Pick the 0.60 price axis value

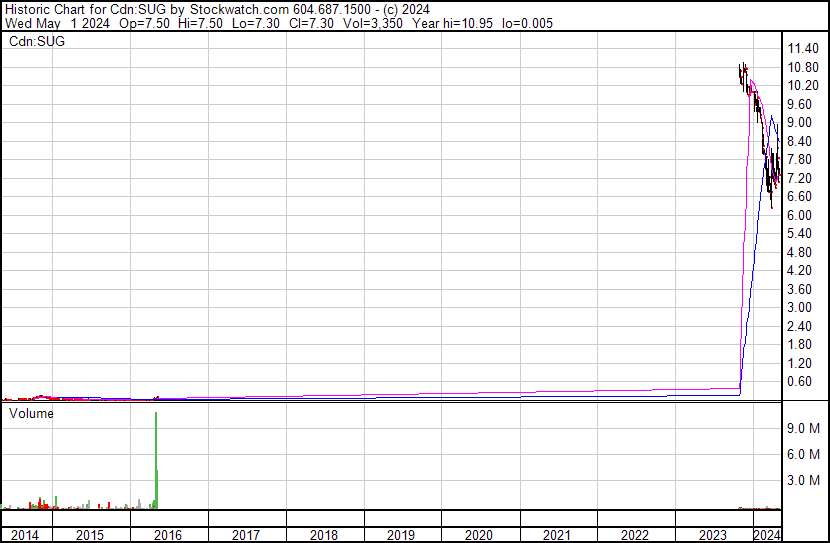tap(799, 382)
